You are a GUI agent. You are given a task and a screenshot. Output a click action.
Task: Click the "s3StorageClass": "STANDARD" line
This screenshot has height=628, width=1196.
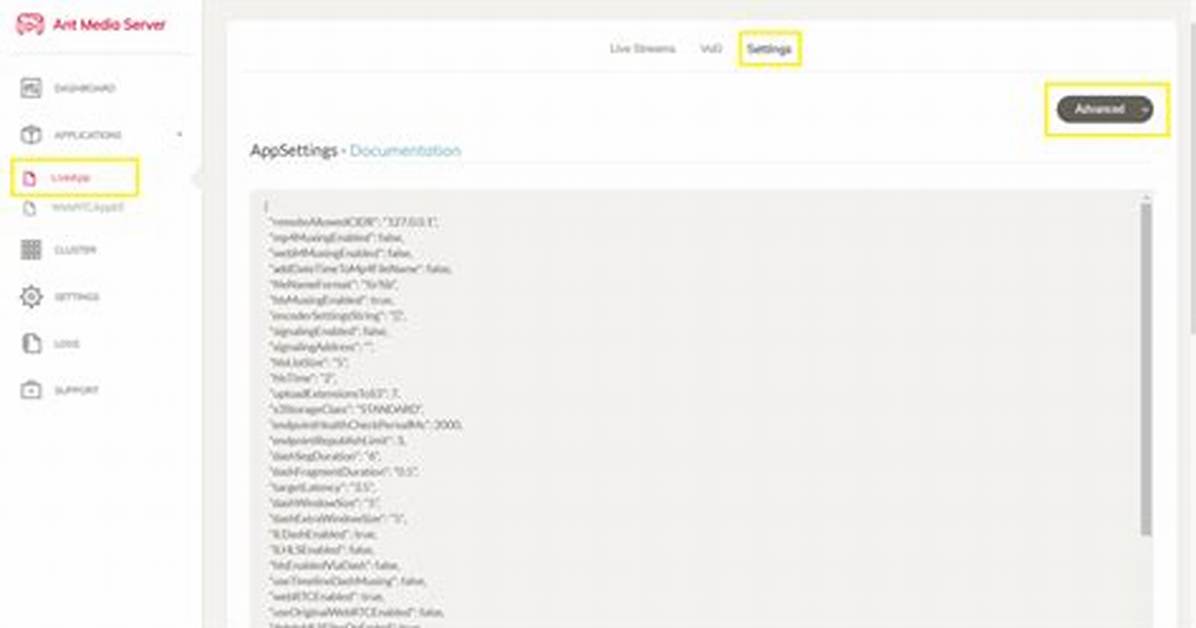coord(346,409)
